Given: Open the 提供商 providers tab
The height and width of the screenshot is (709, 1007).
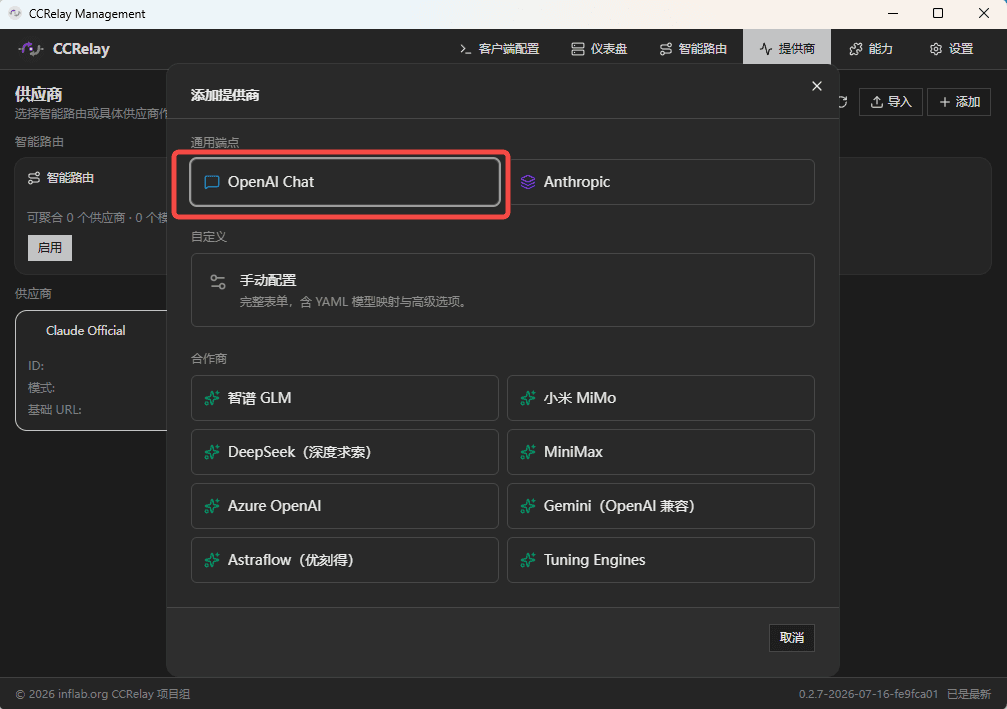Looking at the screenshot, I should click(x=787, y=49).
